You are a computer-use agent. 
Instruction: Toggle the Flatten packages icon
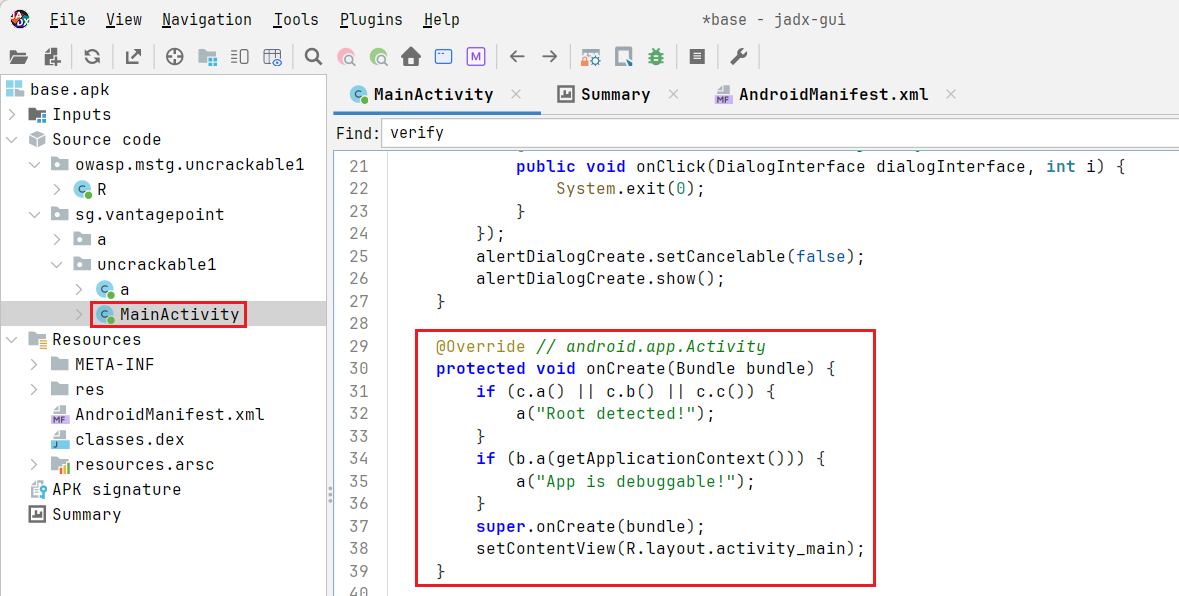click(x=208, y=57)
